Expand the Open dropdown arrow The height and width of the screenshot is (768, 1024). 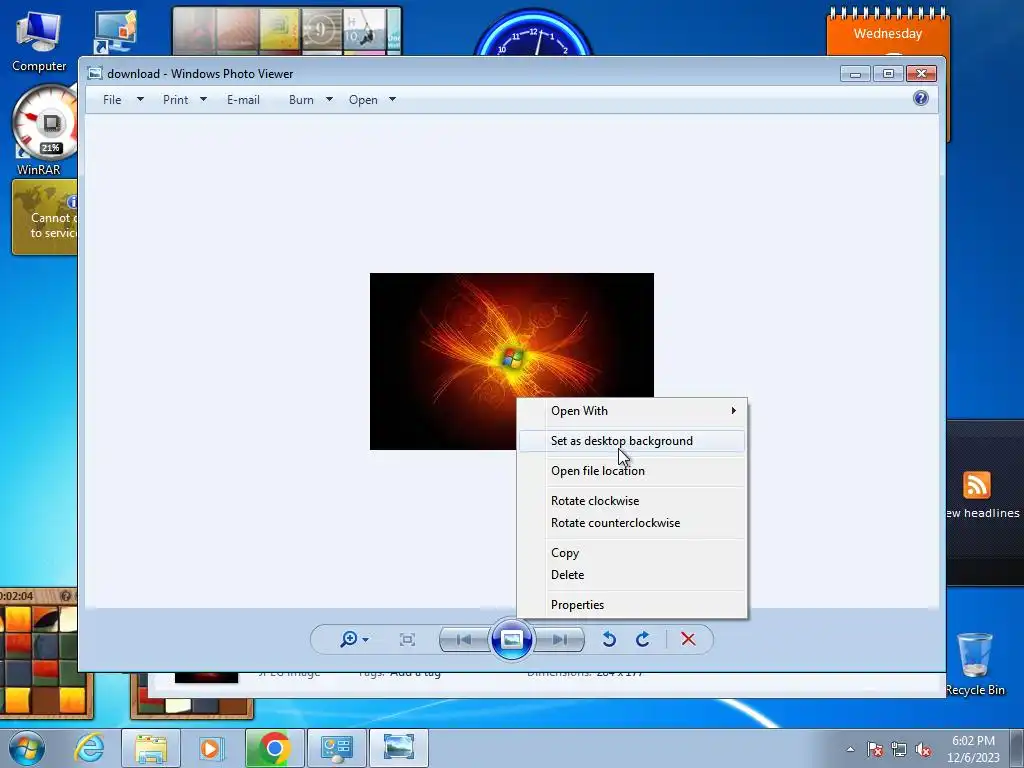coord(392,99)
